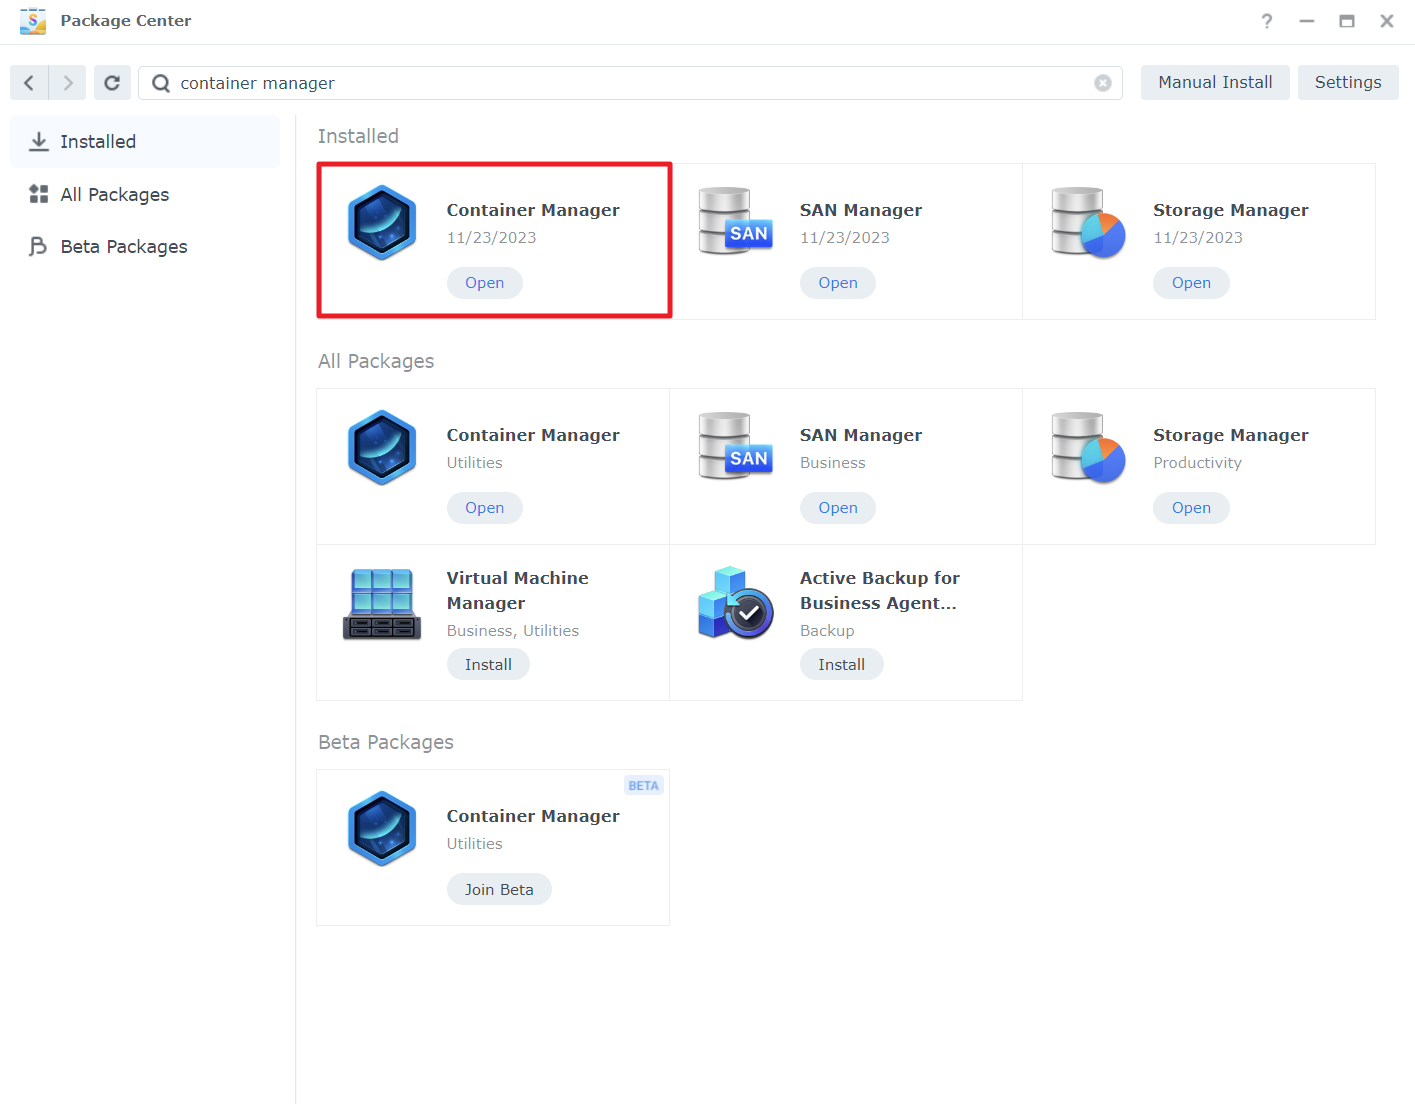The width and height of the screenshot is (1415, 1112).
Task: Select Beta Packages in the sidebar
Action: click(x=145, y=246)
